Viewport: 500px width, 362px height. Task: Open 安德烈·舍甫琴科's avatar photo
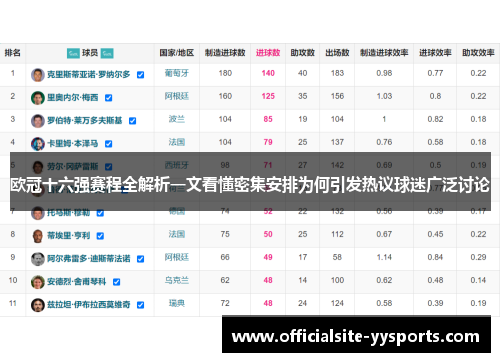[x=38, y=282]
